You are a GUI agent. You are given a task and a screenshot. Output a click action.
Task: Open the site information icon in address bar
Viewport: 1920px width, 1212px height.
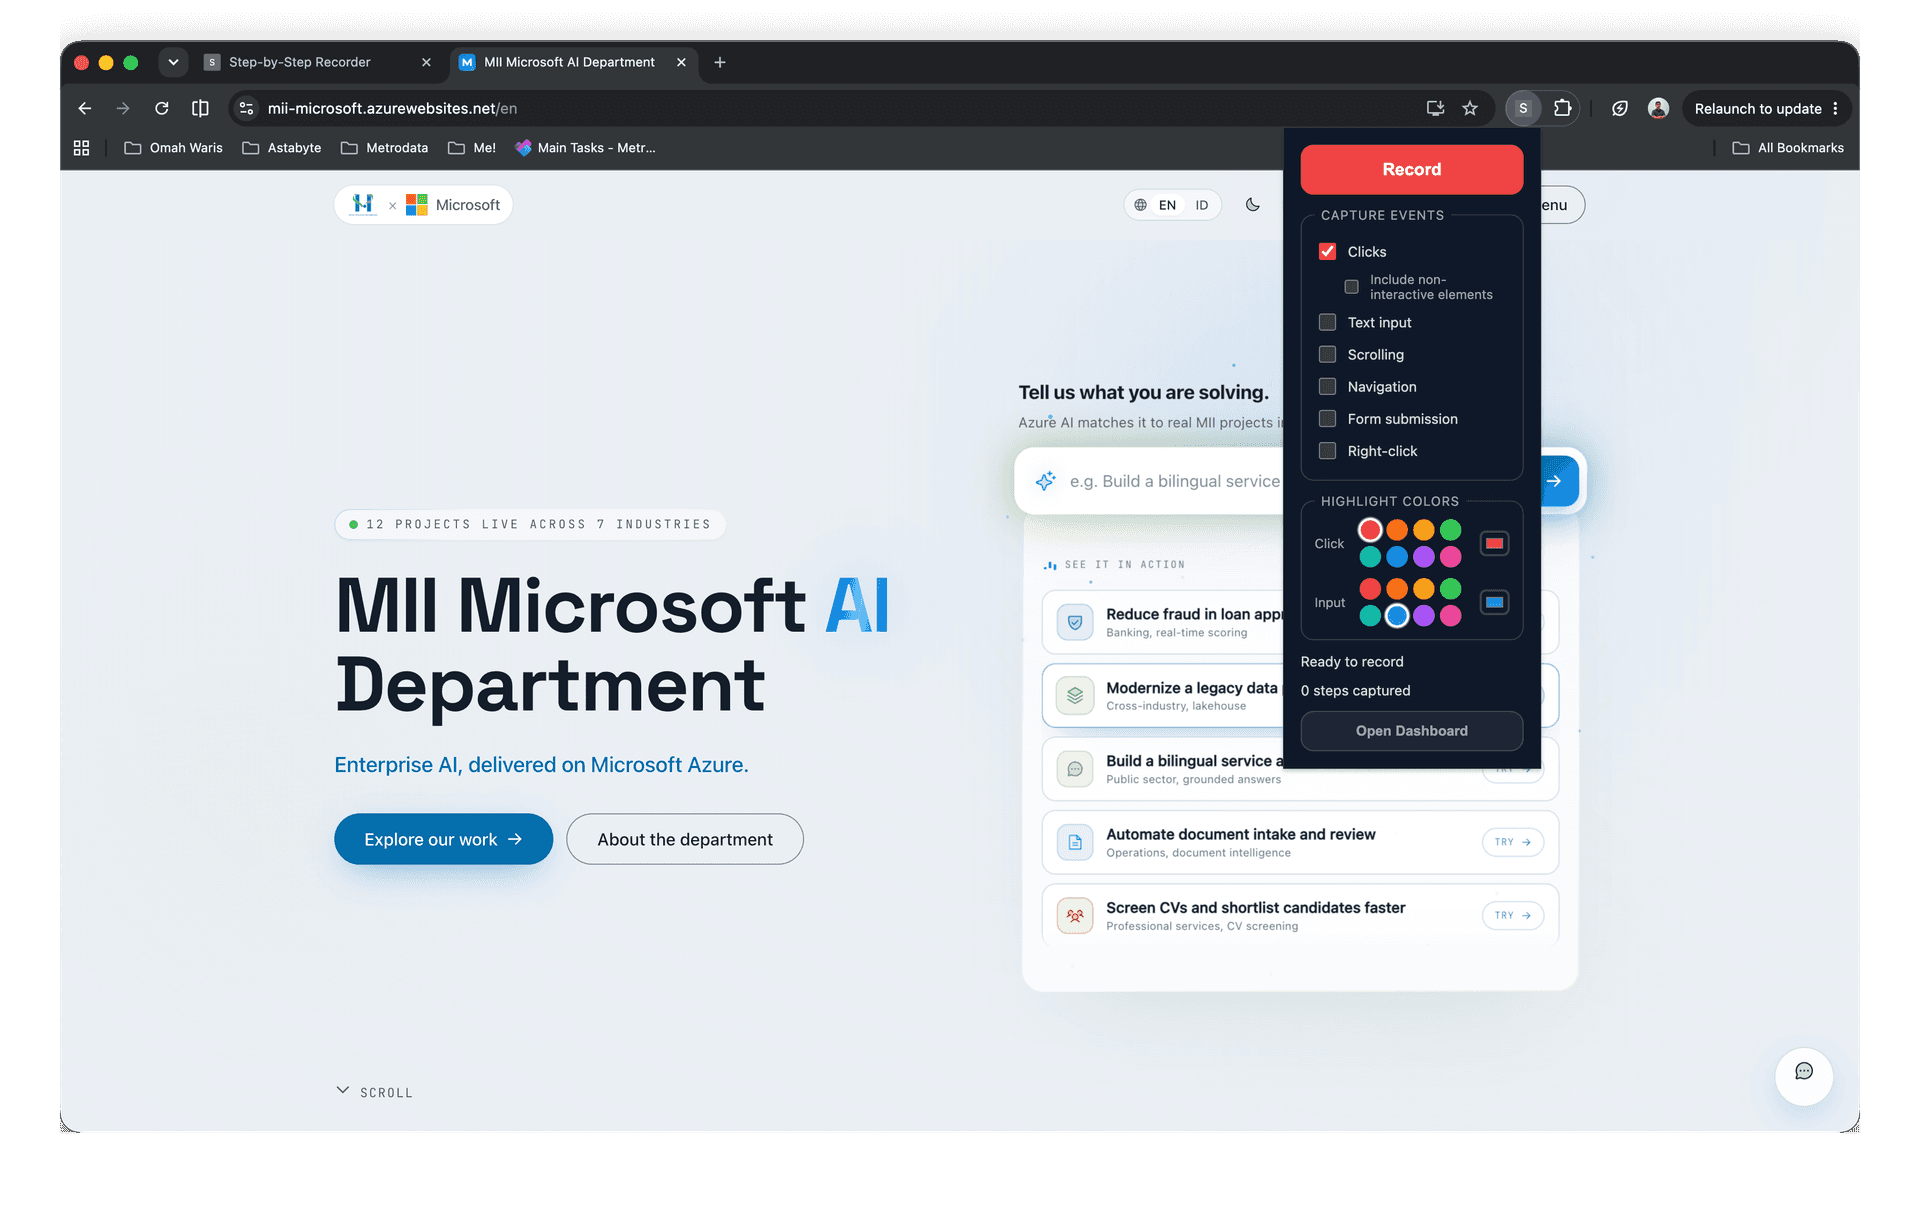point(247,108)
